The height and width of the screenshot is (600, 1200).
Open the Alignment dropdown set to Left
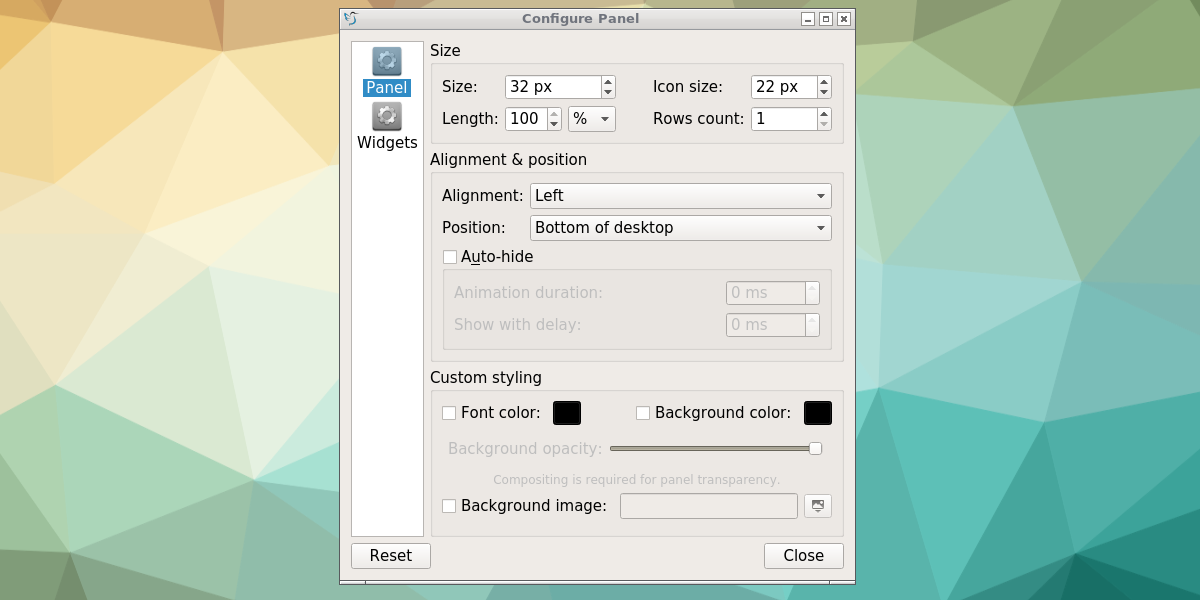click(681, 196)
